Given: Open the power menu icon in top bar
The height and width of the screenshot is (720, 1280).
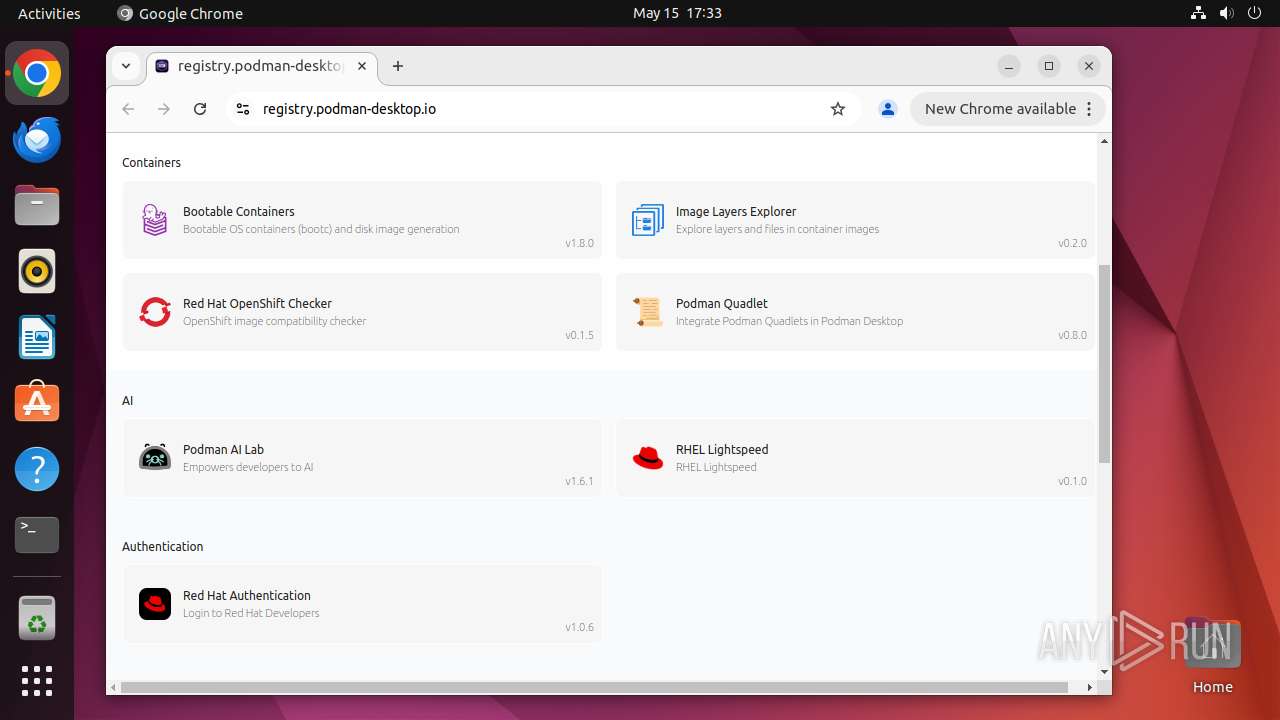Looking at the screenshot, I should 1254,13.
